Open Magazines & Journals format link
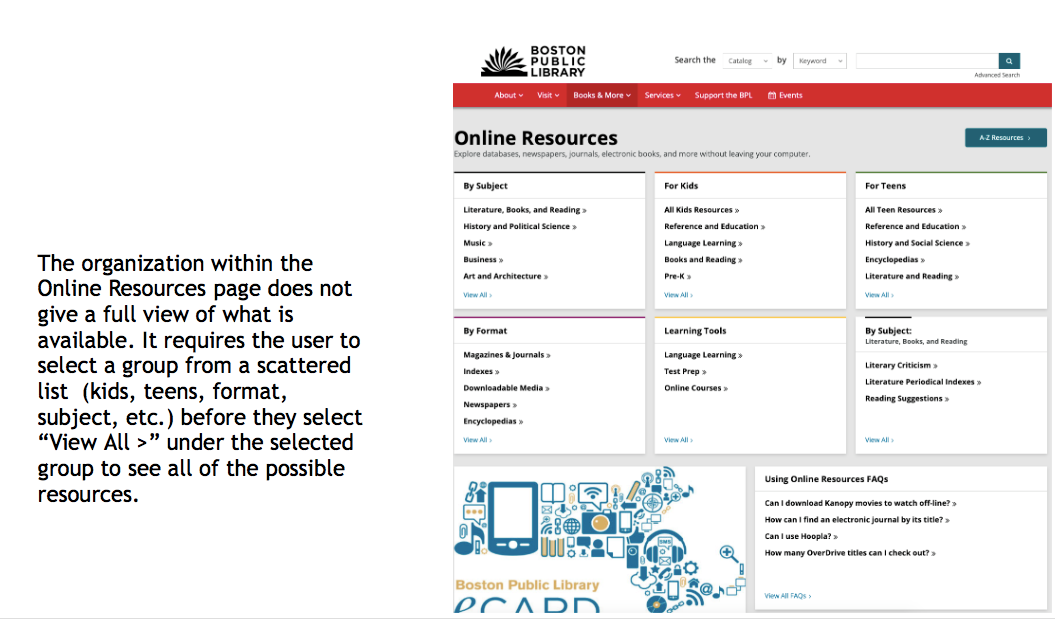The width and height of the screenshot is (1055, 619). [x=507, y=355]
